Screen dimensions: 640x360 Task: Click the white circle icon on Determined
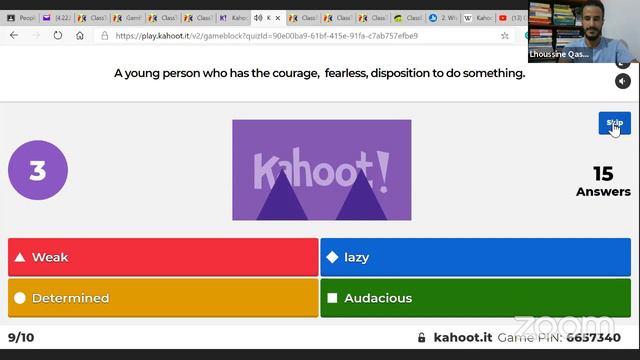[20, 298]
